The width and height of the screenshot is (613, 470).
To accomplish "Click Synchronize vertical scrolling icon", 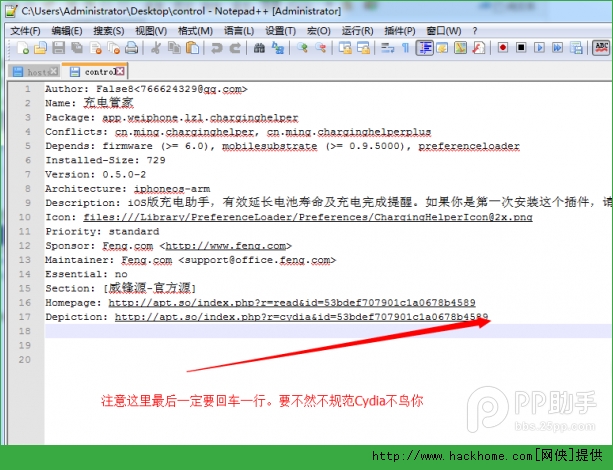I will click(345, 48).
